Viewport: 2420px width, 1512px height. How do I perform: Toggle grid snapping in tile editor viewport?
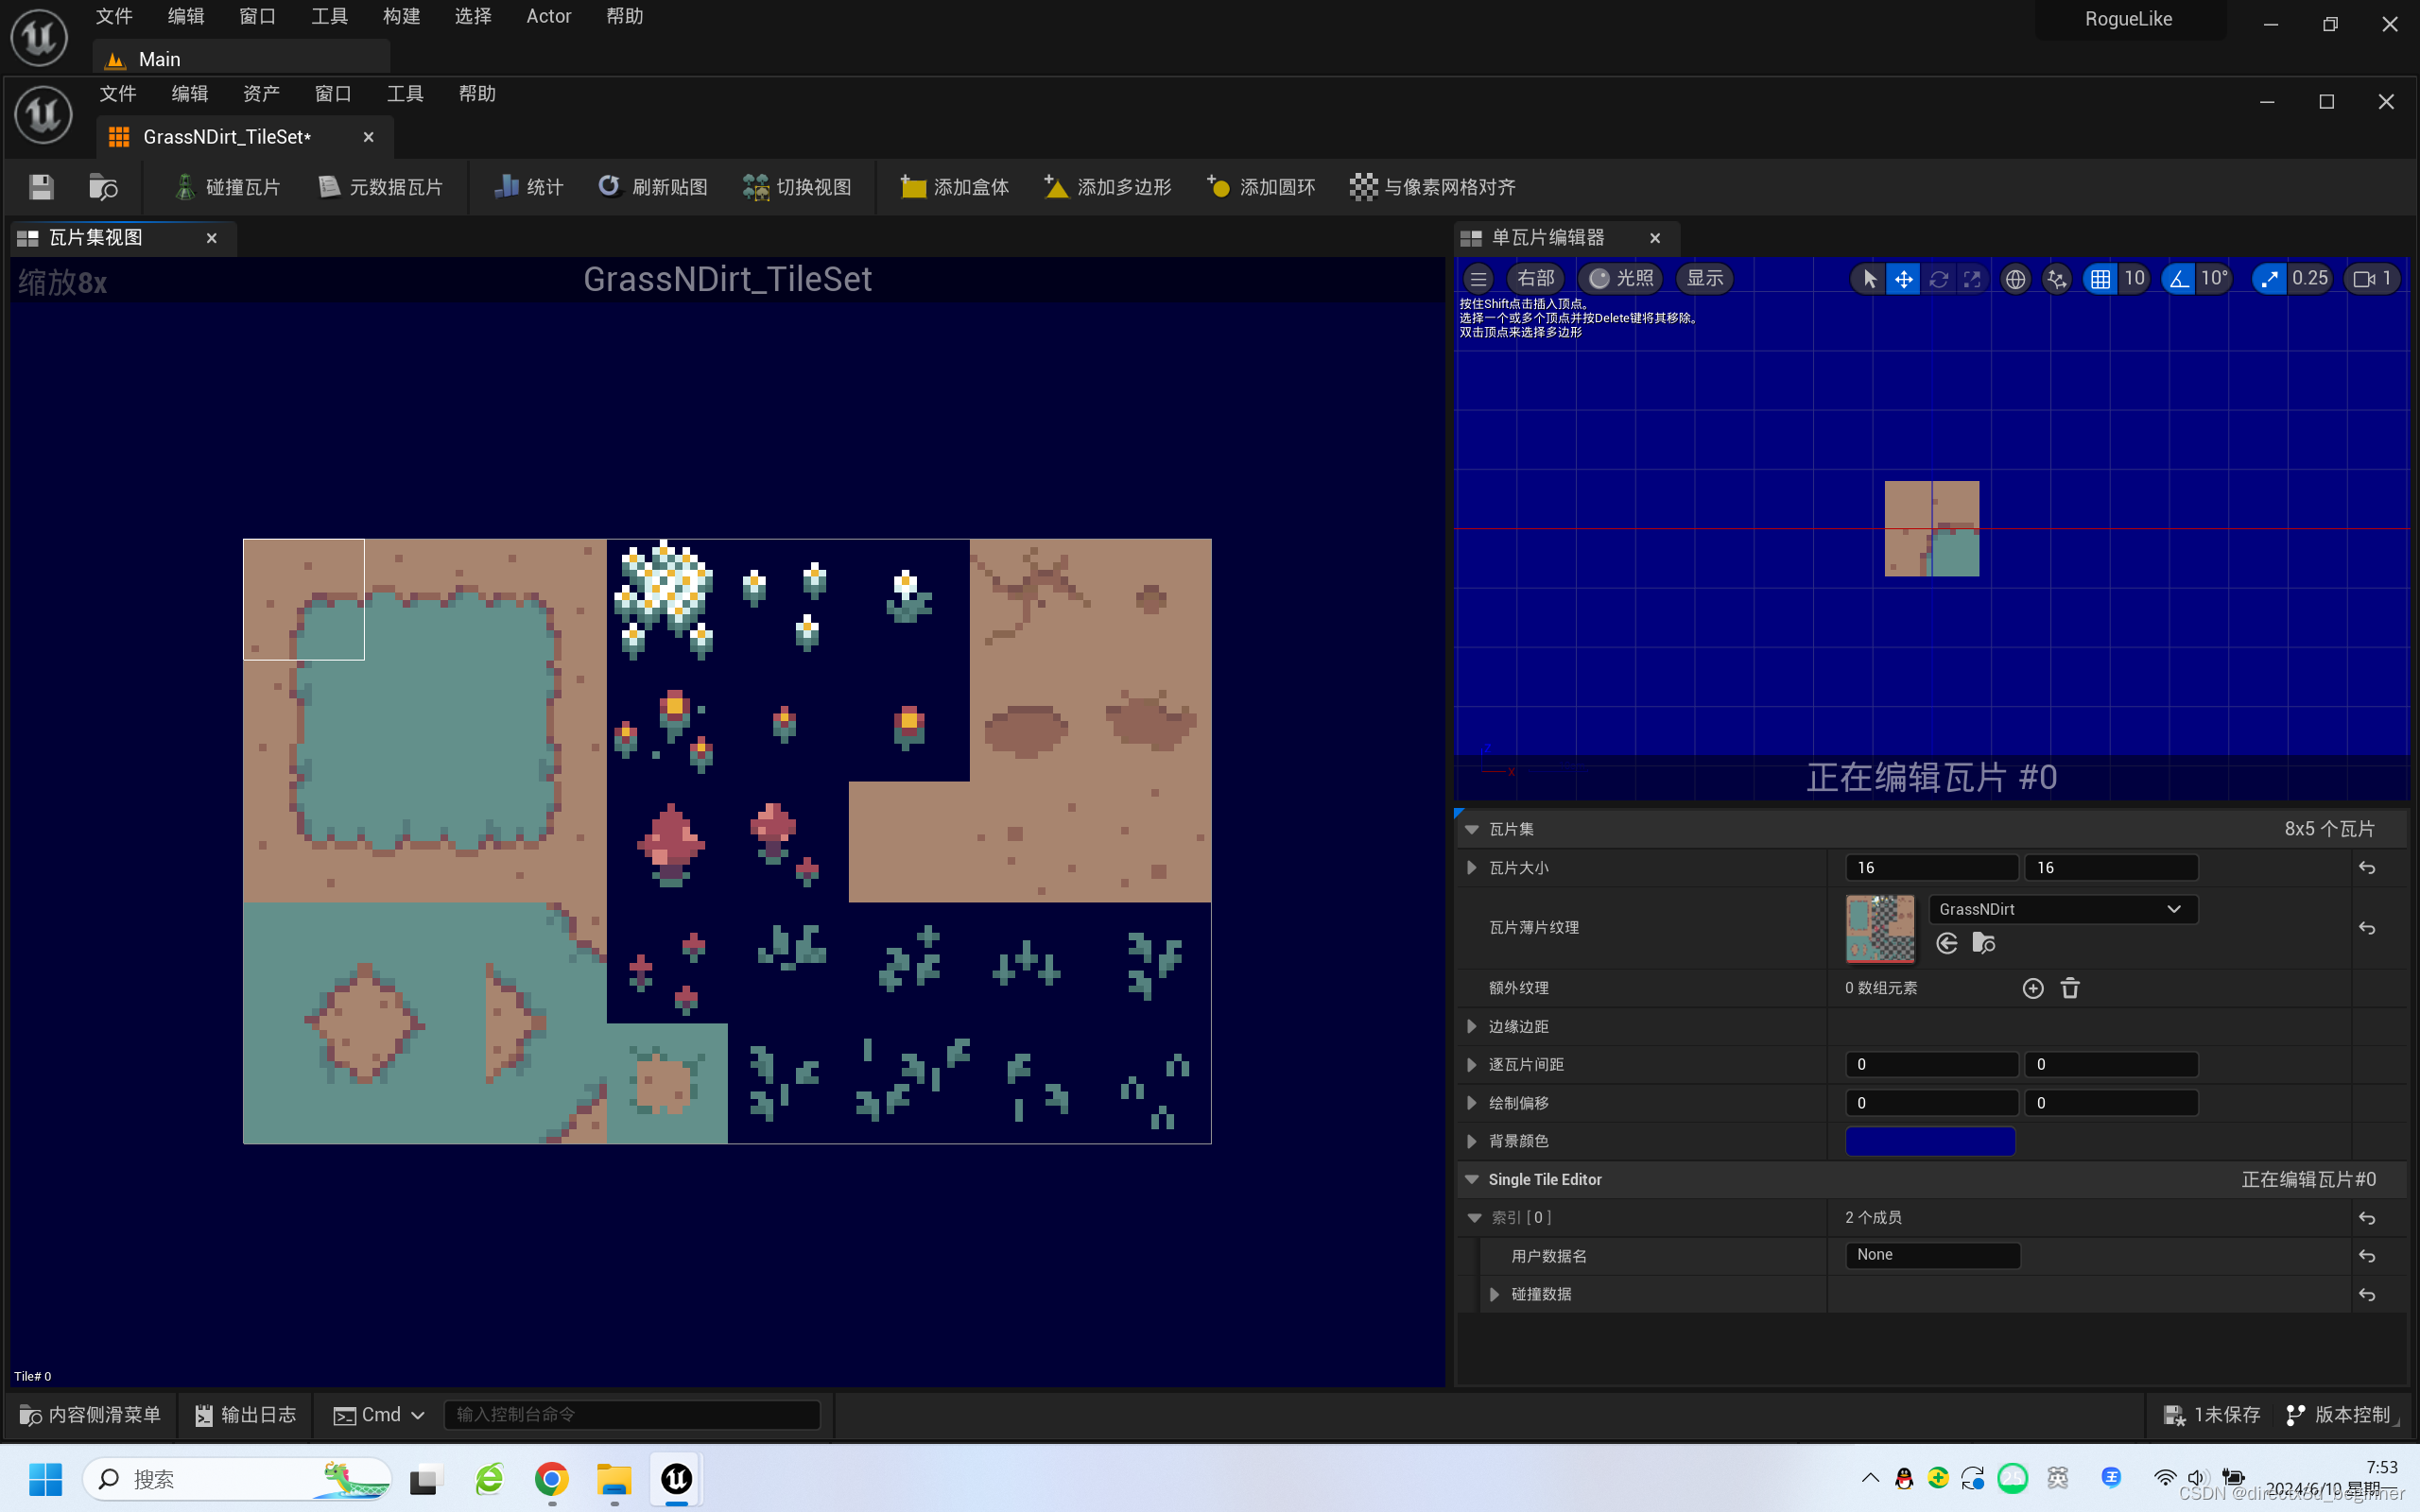2100,279
